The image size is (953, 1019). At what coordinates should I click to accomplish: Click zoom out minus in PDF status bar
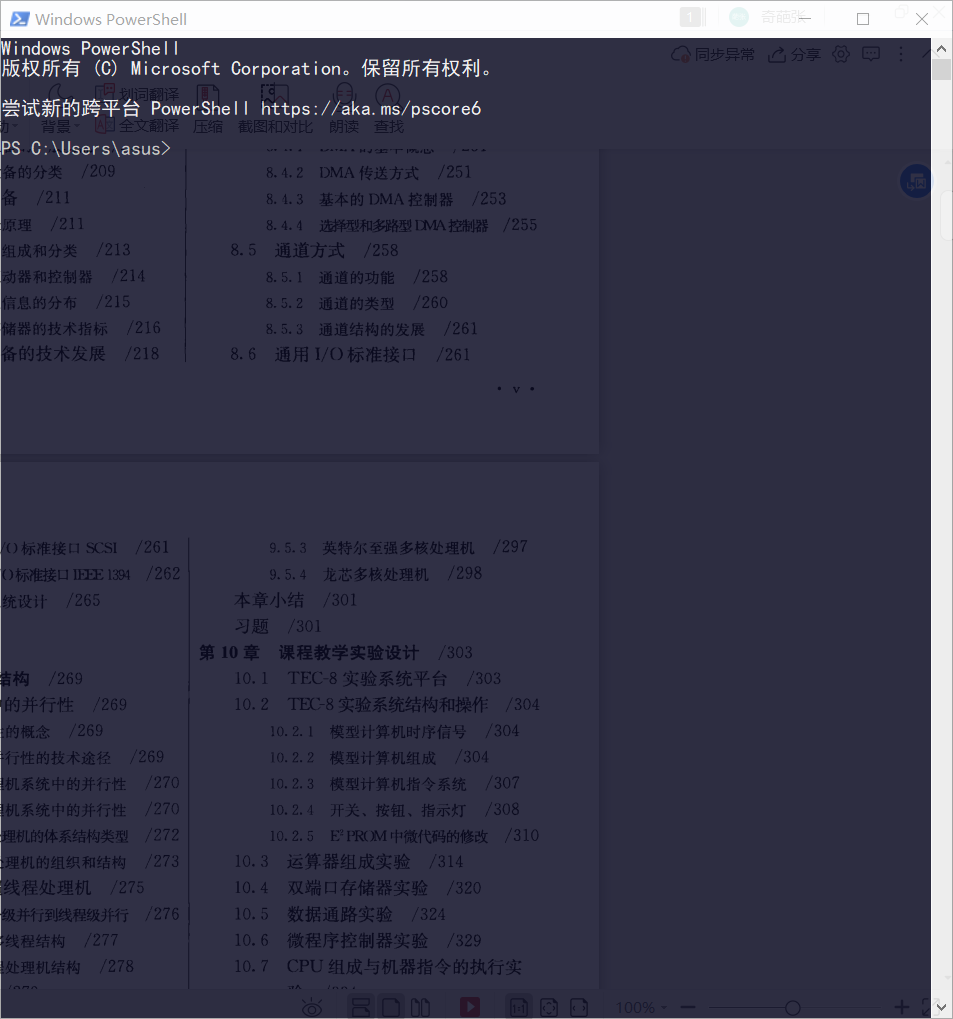pos(688,1008)
